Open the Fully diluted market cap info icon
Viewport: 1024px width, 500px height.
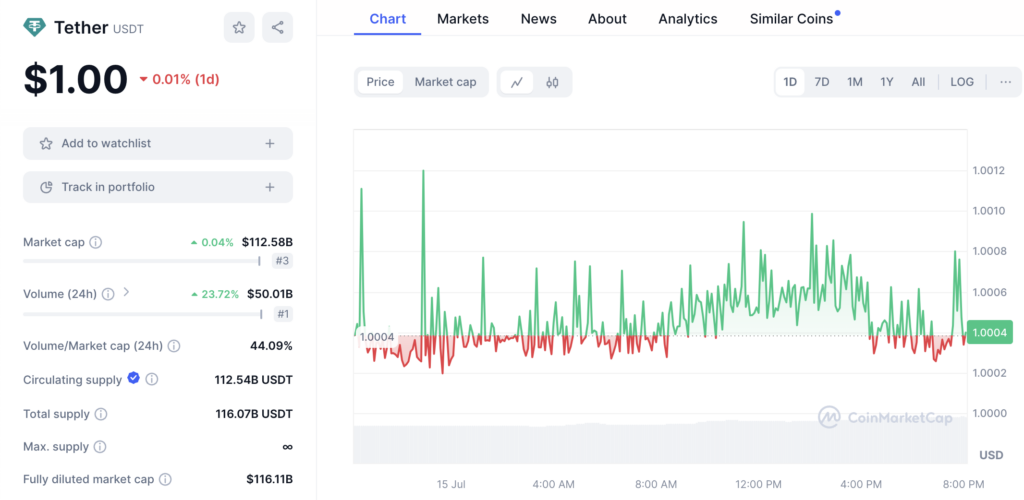(x=165, y=480)
